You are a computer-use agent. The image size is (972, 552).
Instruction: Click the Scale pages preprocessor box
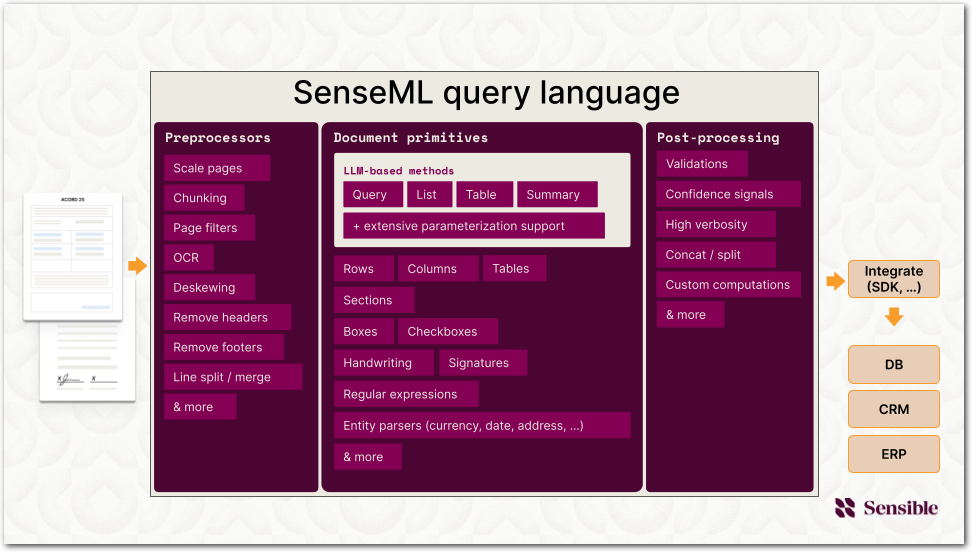pyautogui.click(x=217, y=168)
